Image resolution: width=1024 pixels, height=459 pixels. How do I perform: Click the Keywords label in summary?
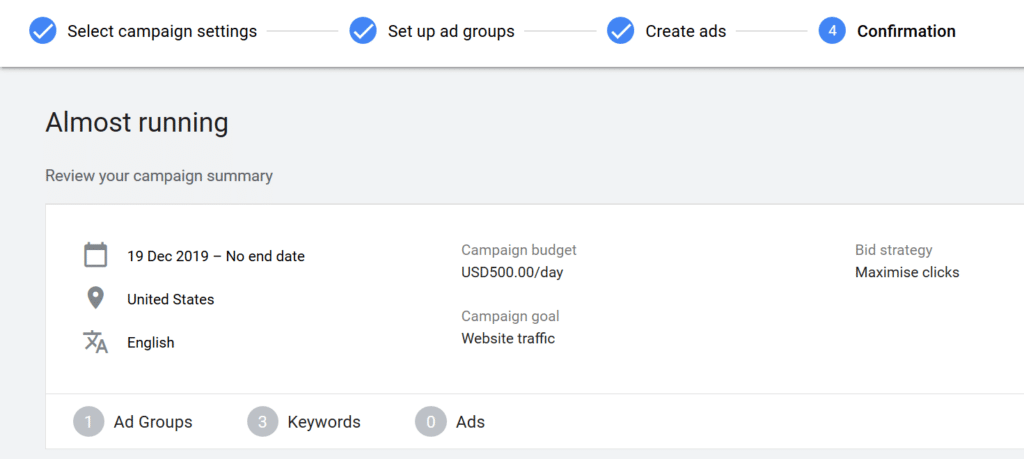pyautogui.click(x=324, y=422)
